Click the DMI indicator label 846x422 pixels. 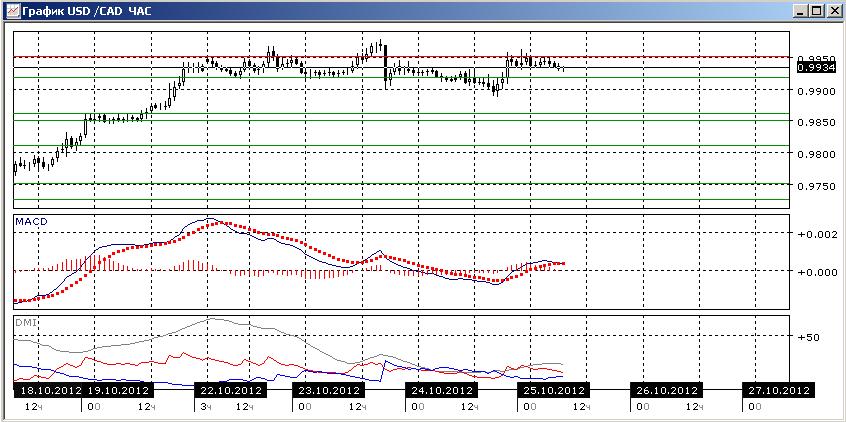pos(24,322)
